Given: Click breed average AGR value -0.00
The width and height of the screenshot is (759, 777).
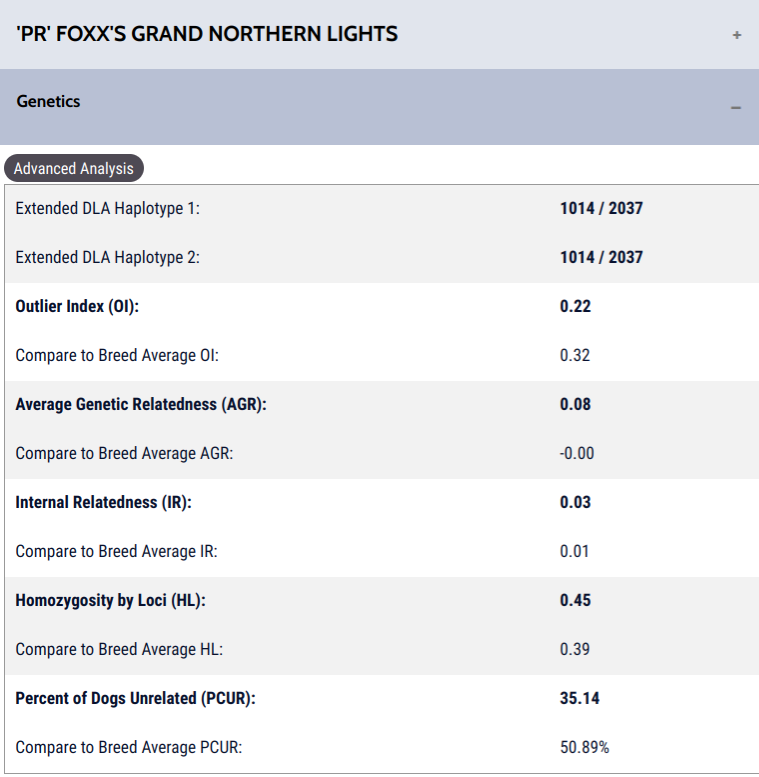Looking at the screenshot, I should (x=577, y=453).
